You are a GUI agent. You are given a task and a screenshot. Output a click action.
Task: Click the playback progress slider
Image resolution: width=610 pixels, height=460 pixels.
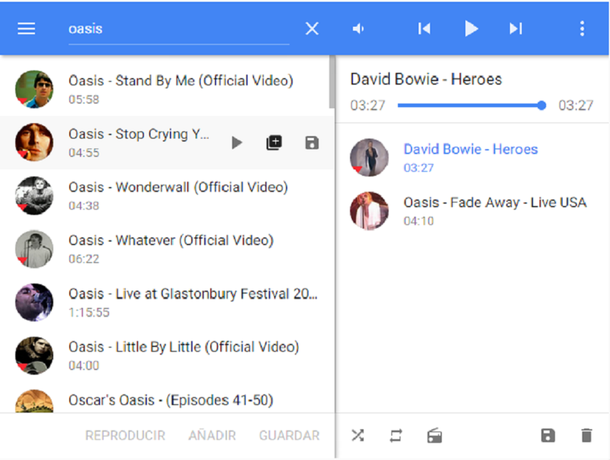pos(472,105)
